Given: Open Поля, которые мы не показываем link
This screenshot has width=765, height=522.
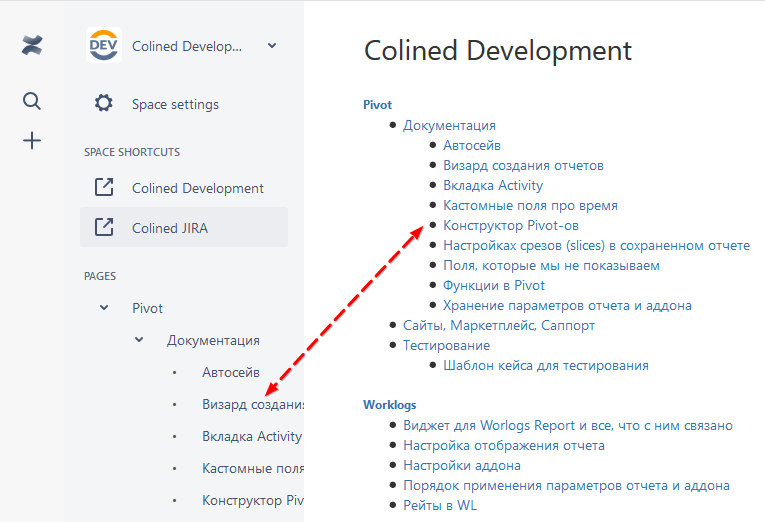Looking at the screenshot, I should tap(551, 265).
